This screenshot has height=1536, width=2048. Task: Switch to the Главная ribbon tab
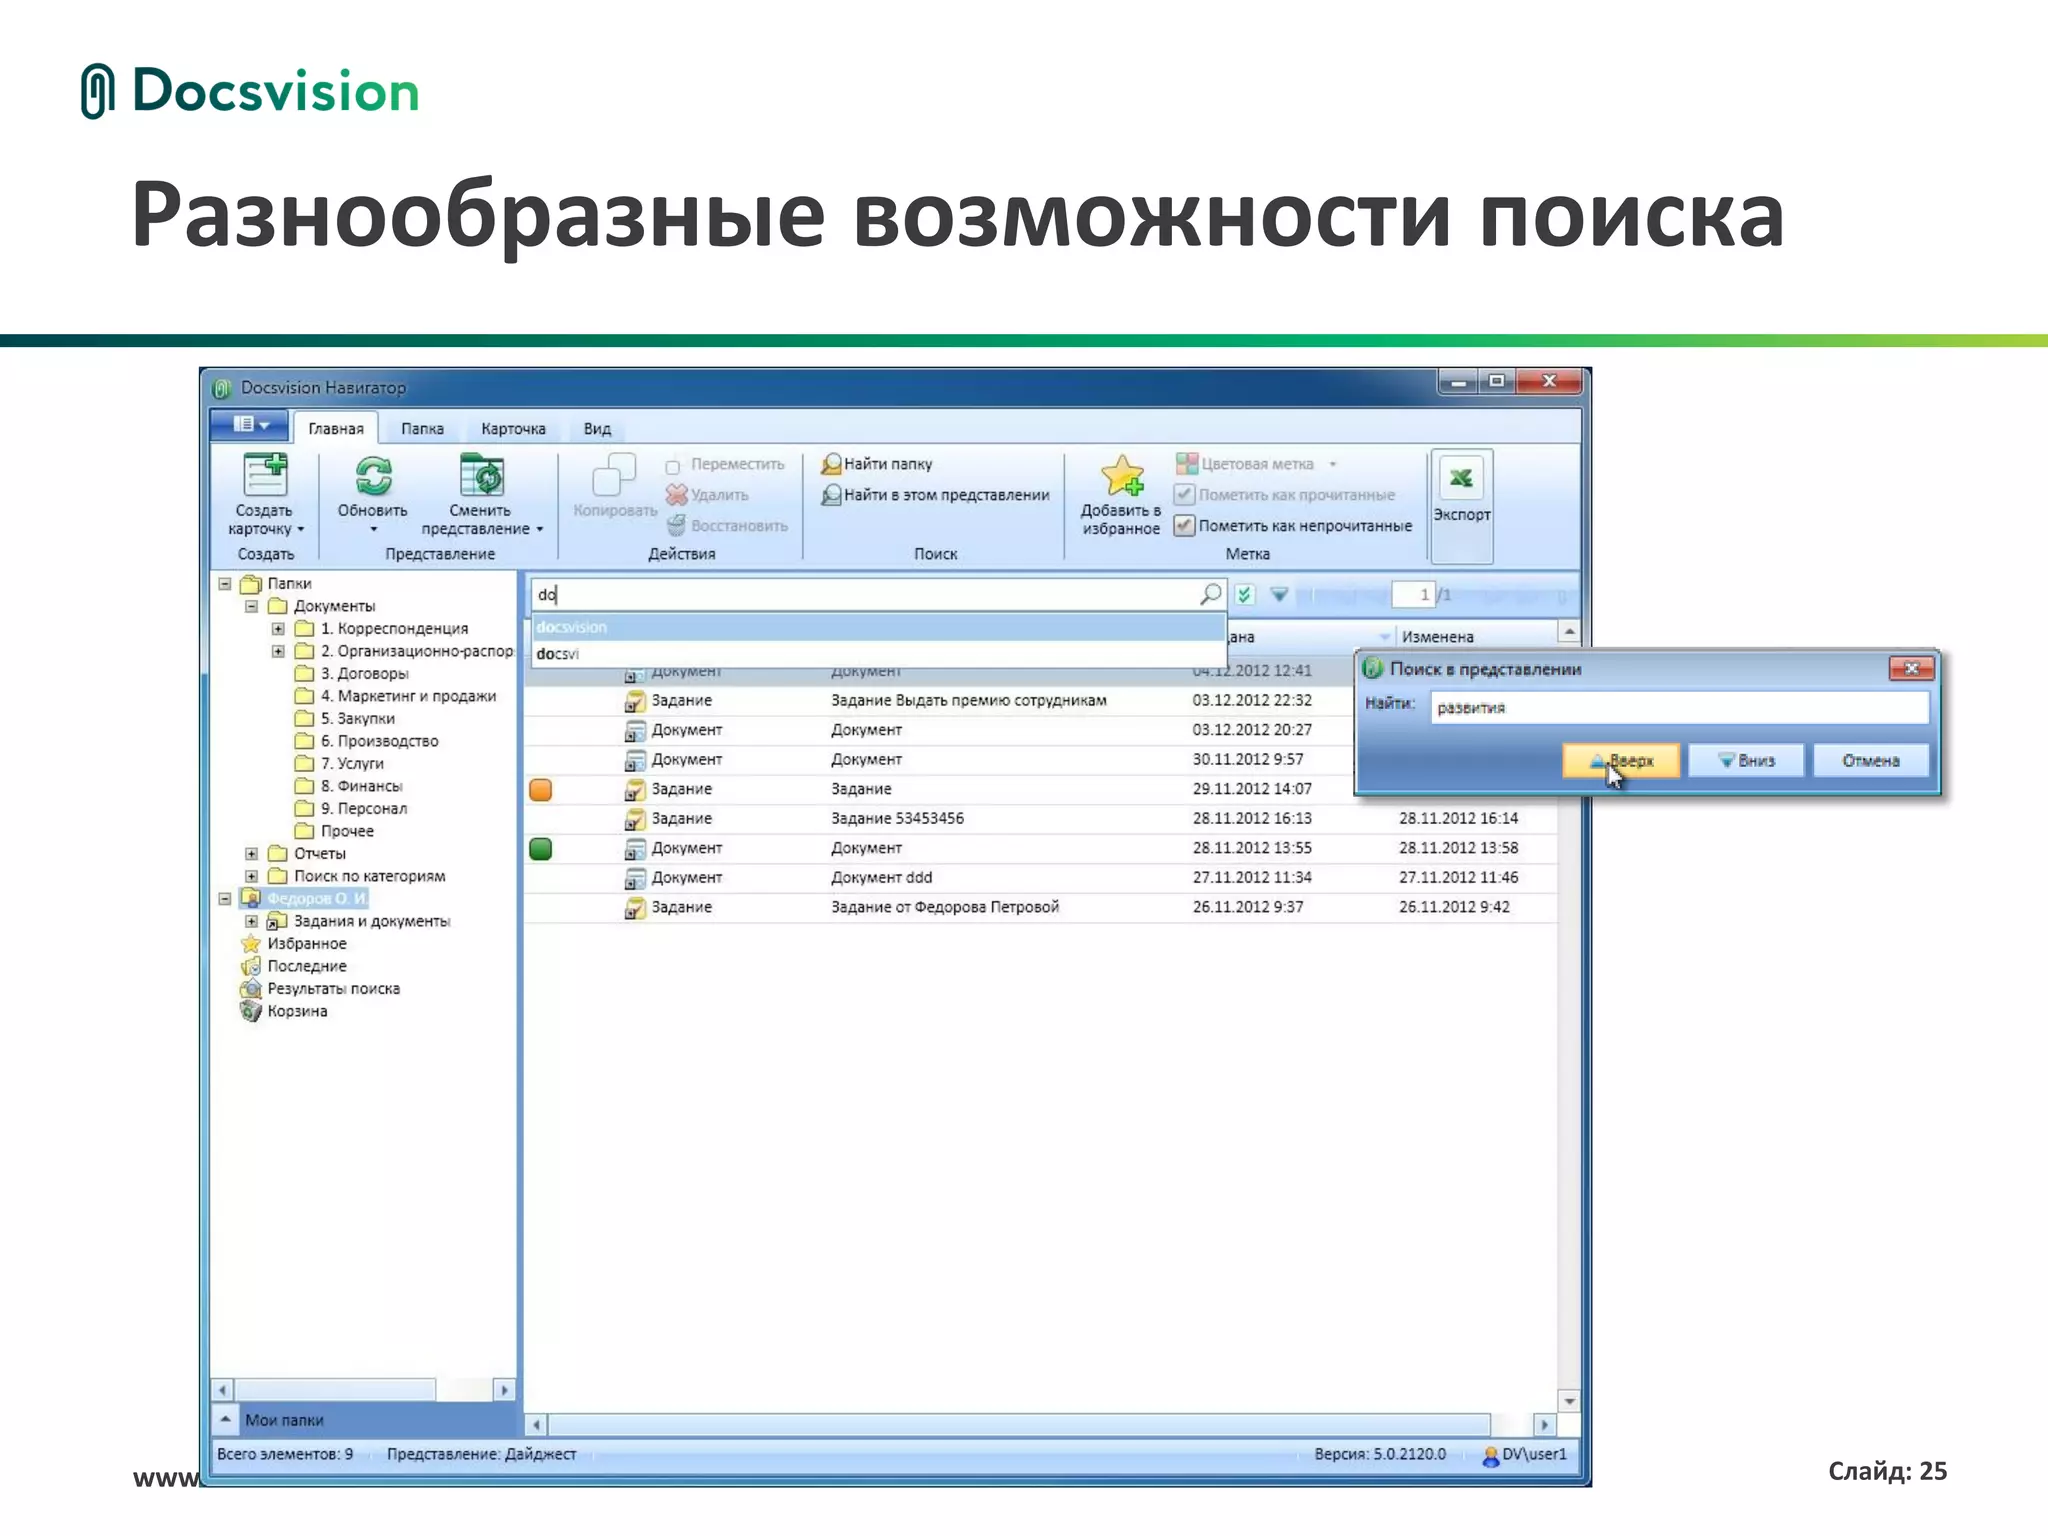click(x=336, y=429)
